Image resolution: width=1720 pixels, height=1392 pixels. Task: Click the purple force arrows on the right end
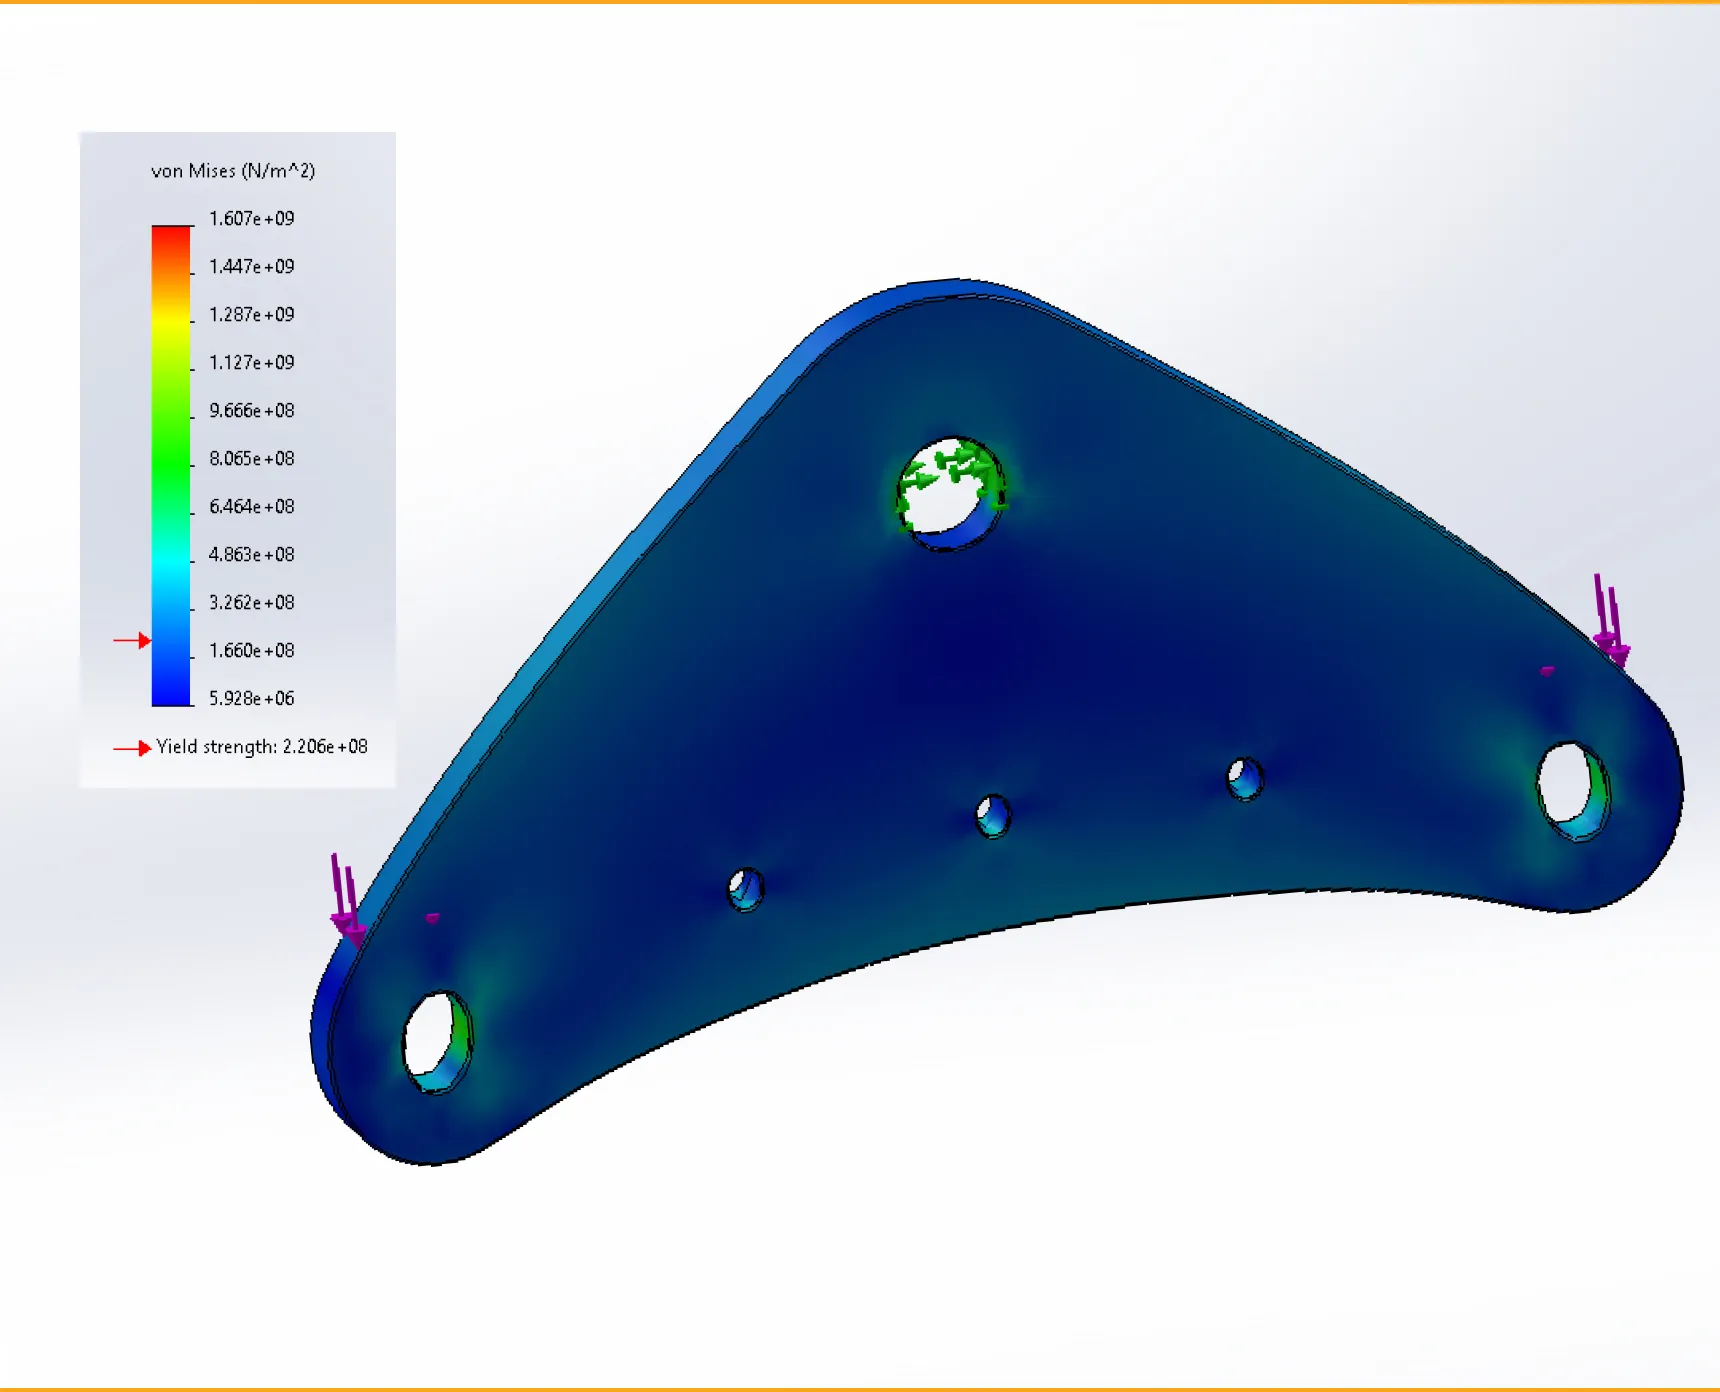click(1609, 622)
